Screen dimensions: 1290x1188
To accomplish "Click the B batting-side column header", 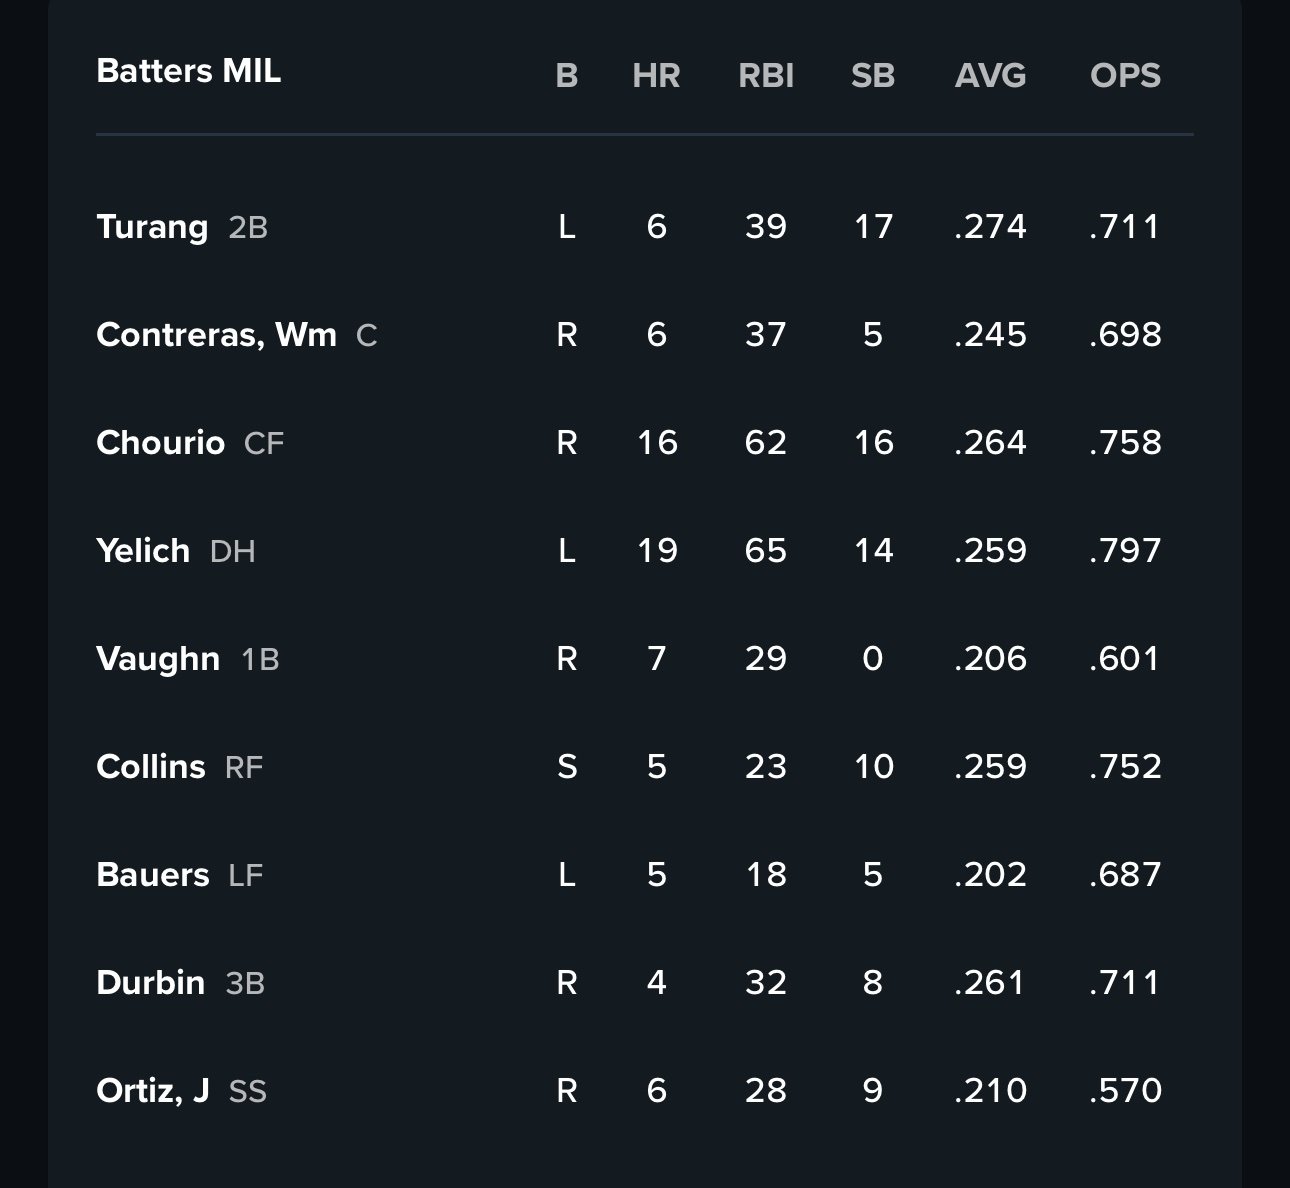I will point(566,76).
